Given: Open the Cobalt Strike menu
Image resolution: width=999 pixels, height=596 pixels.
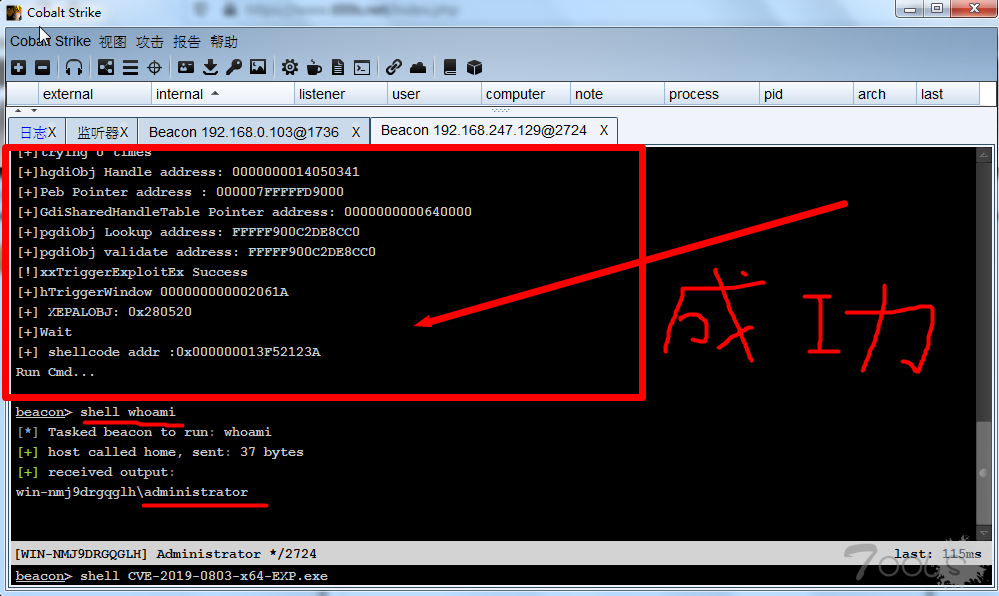Looking at the screenshot, I should click(50, 41).
